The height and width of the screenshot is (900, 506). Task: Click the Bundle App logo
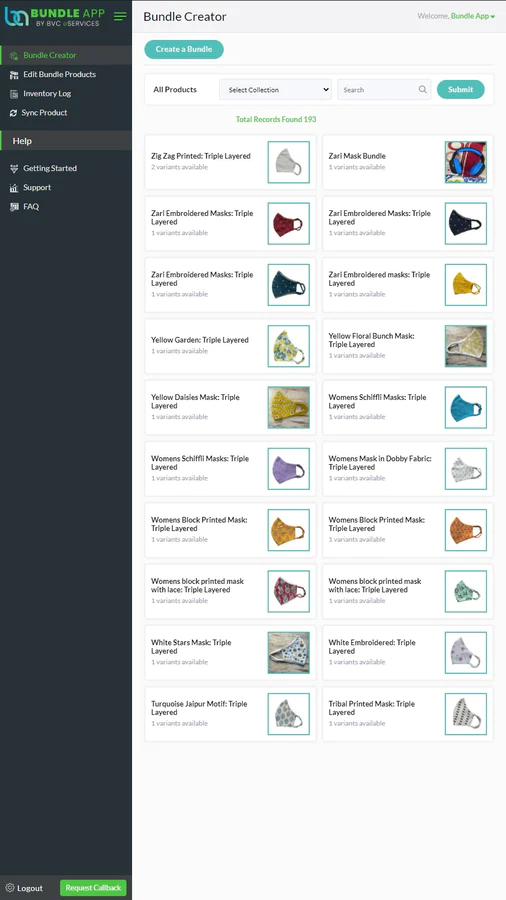[52, 17]
